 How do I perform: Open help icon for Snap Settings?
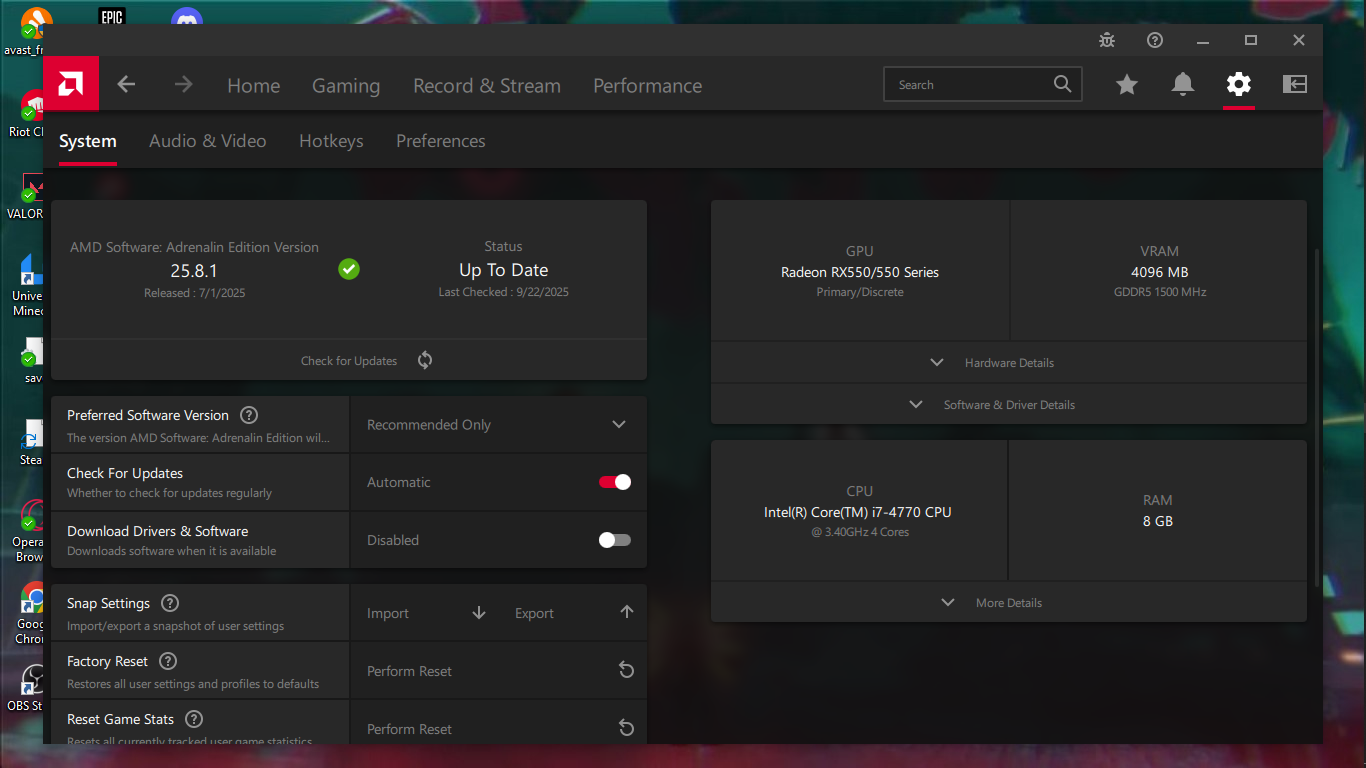[x=170, y=603]
